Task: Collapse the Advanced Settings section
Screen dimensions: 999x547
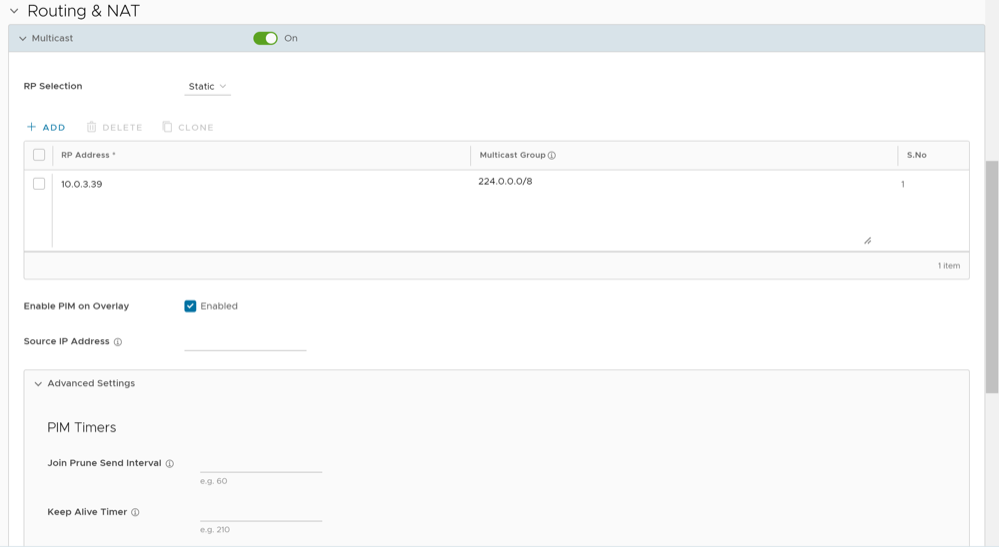Action: pos(38,384)
